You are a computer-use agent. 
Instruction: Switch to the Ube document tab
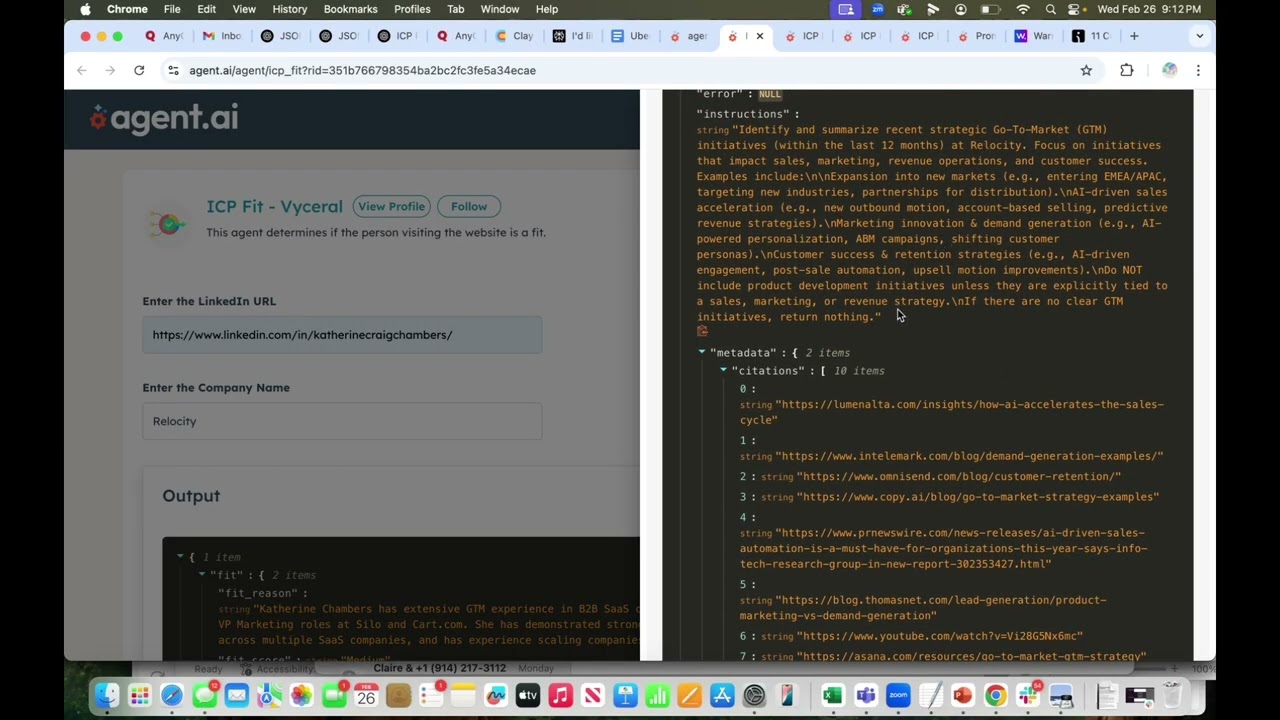click(631, 36)
